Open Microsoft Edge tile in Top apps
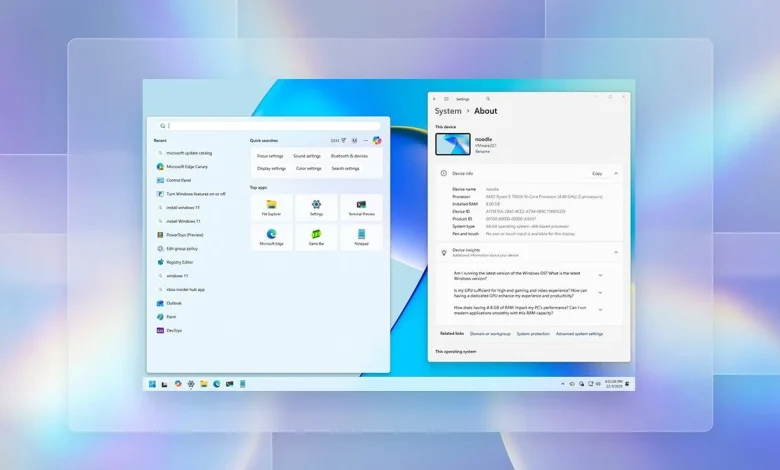The height and width of the screenshot is (470, 780). tap(272, 237)
